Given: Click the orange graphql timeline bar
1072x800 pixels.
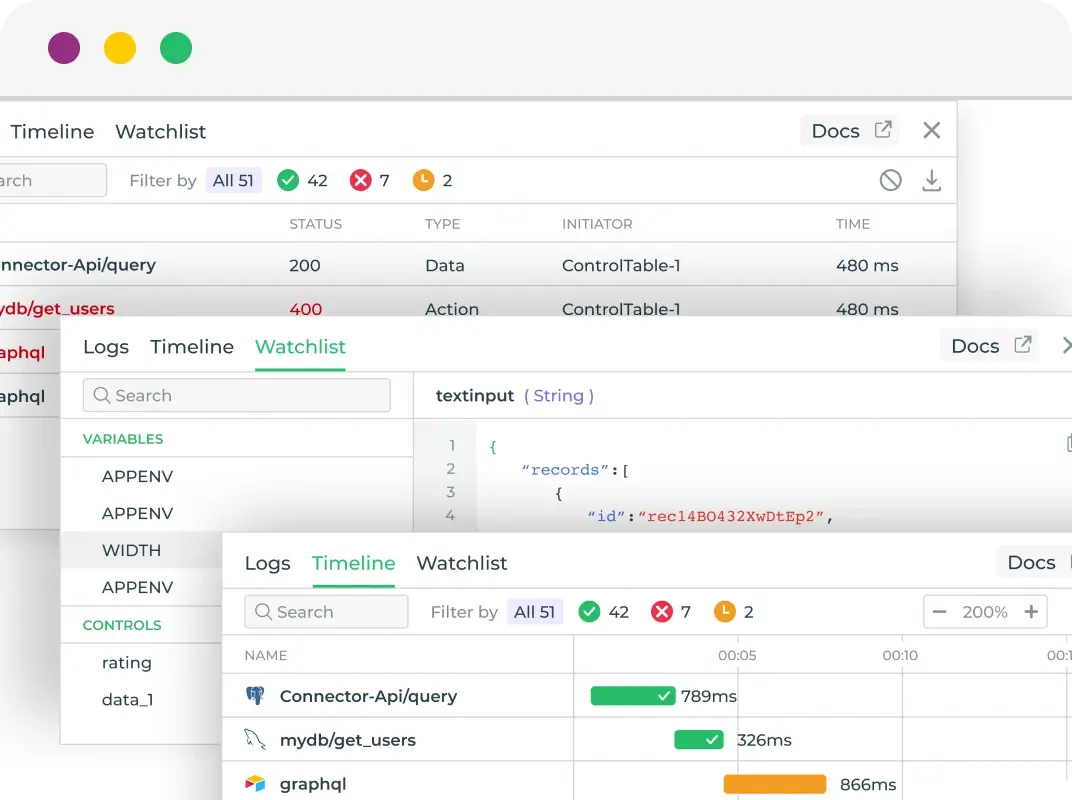Looking at the screenshot, I should pyautogui.click(x=775, y=784).
